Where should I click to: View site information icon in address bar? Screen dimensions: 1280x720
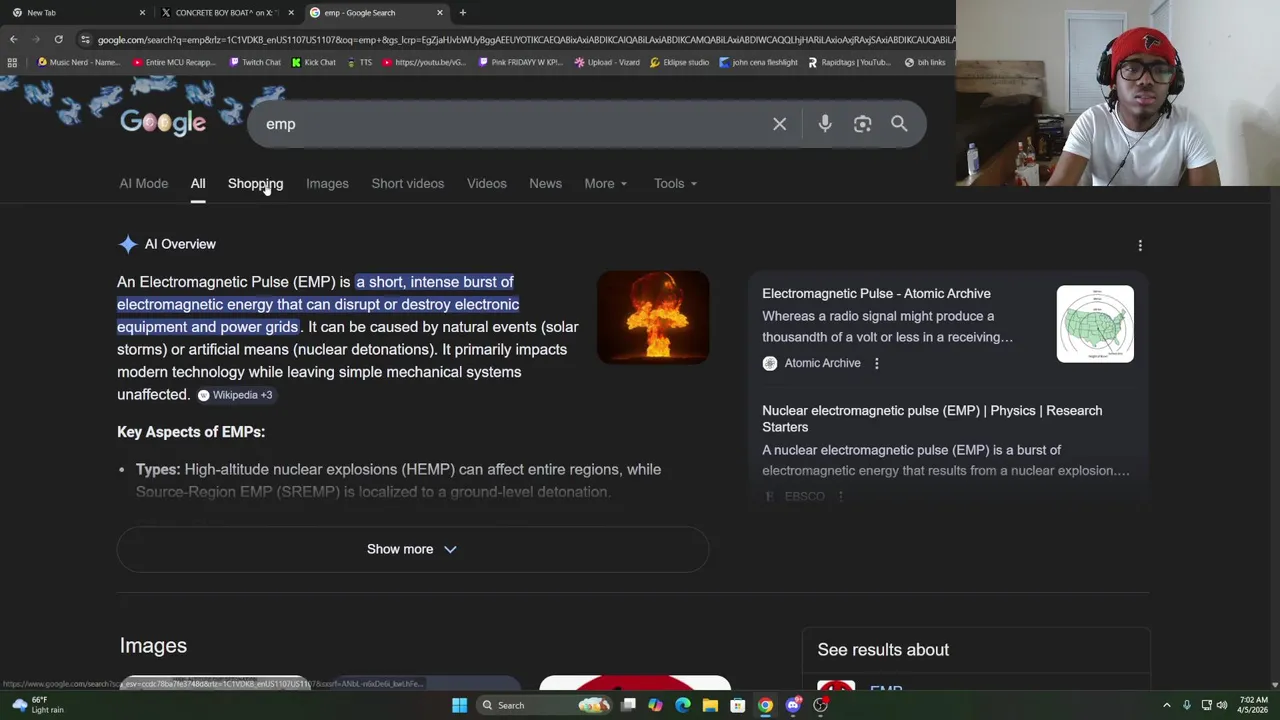pyautogui.click(x=85, y=39)
